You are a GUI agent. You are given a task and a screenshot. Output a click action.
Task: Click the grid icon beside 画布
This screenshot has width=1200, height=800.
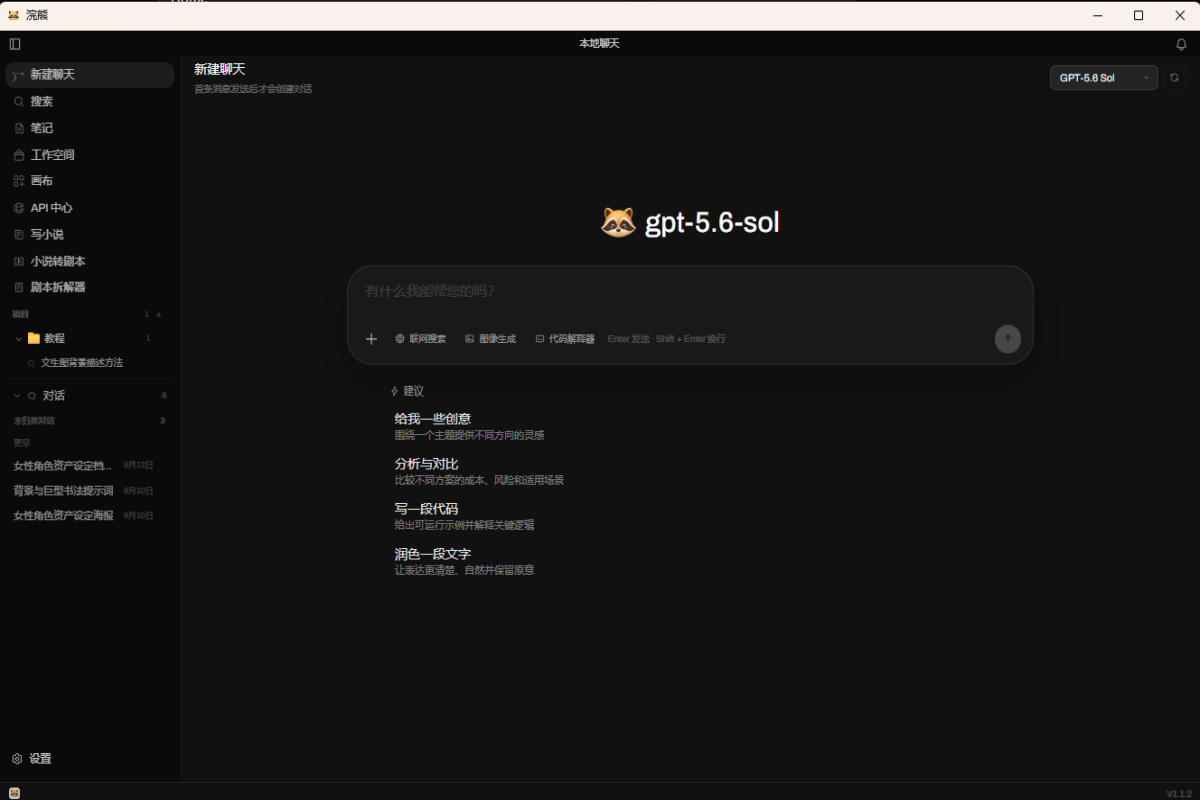point(19,181)
